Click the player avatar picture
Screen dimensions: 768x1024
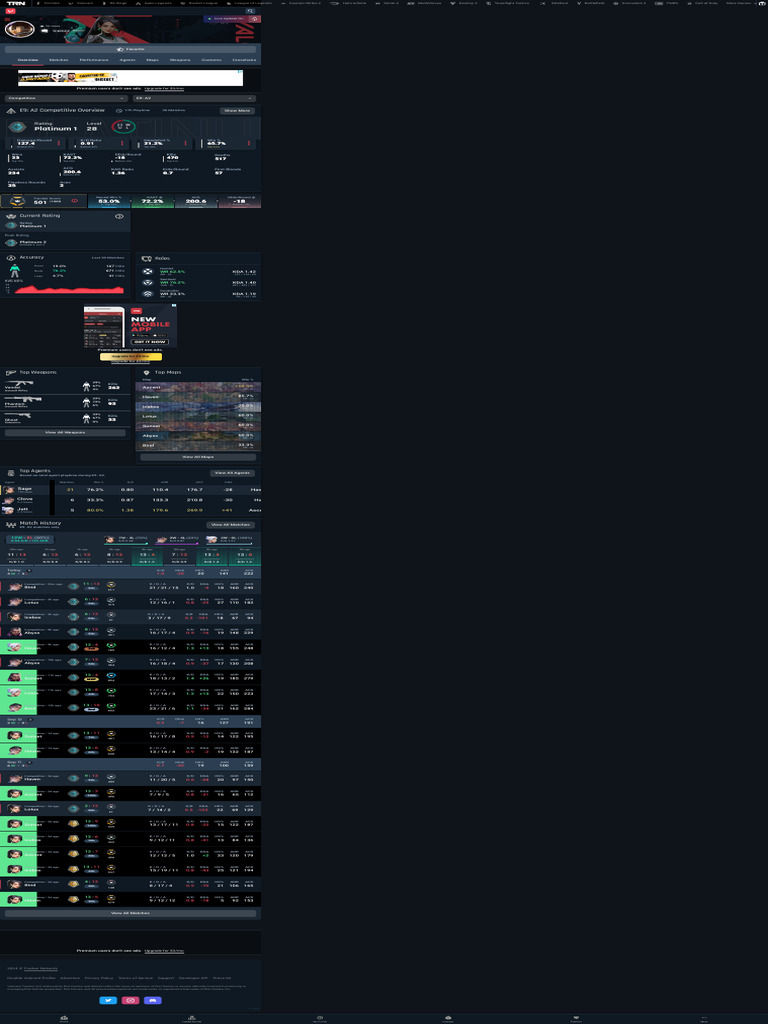point(20,29)
